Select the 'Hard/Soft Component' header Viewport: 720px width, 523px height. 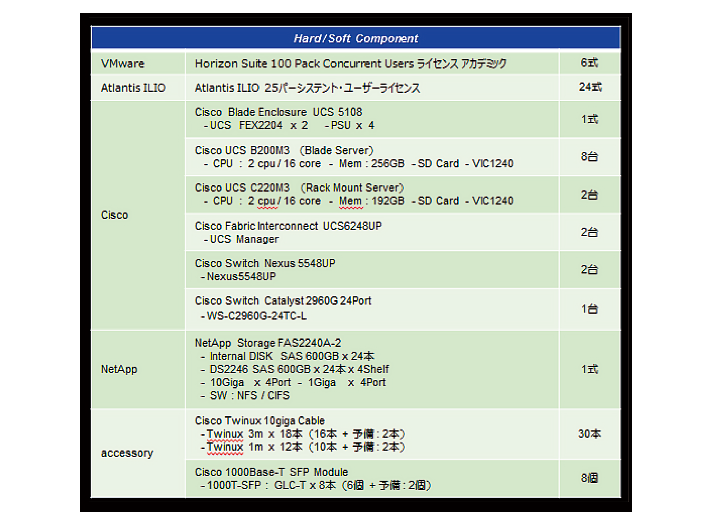coord(356,38)
